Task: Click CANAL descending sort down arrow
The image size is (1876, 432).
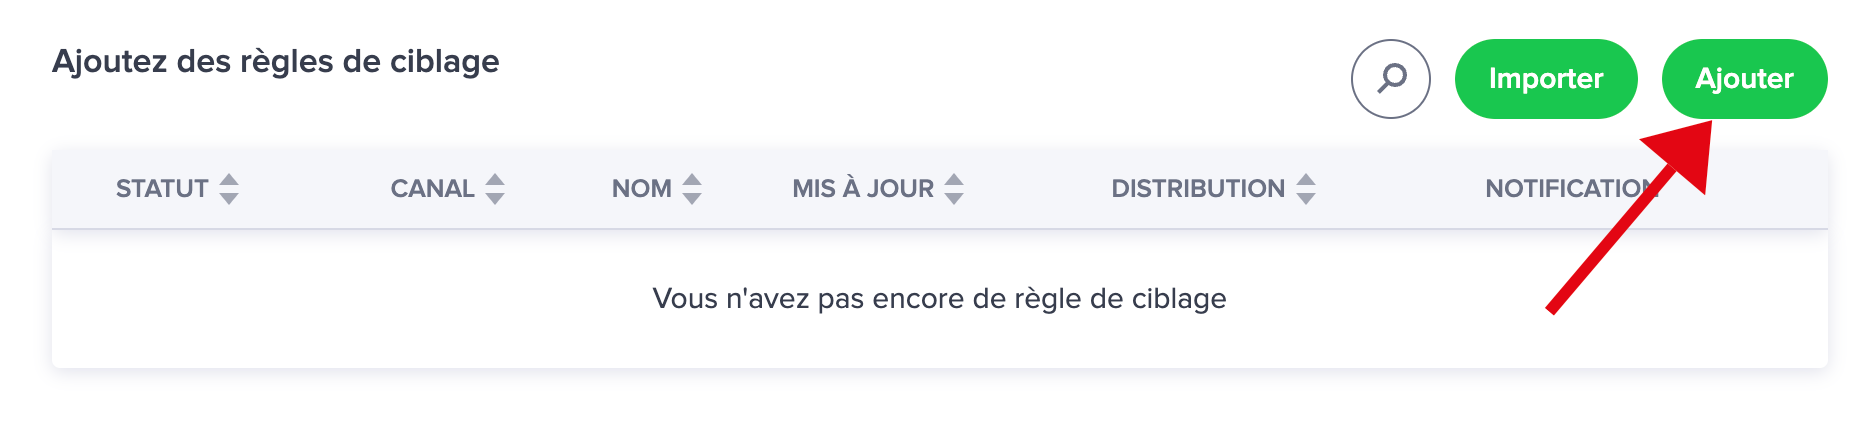Action: tap(495, 198)
